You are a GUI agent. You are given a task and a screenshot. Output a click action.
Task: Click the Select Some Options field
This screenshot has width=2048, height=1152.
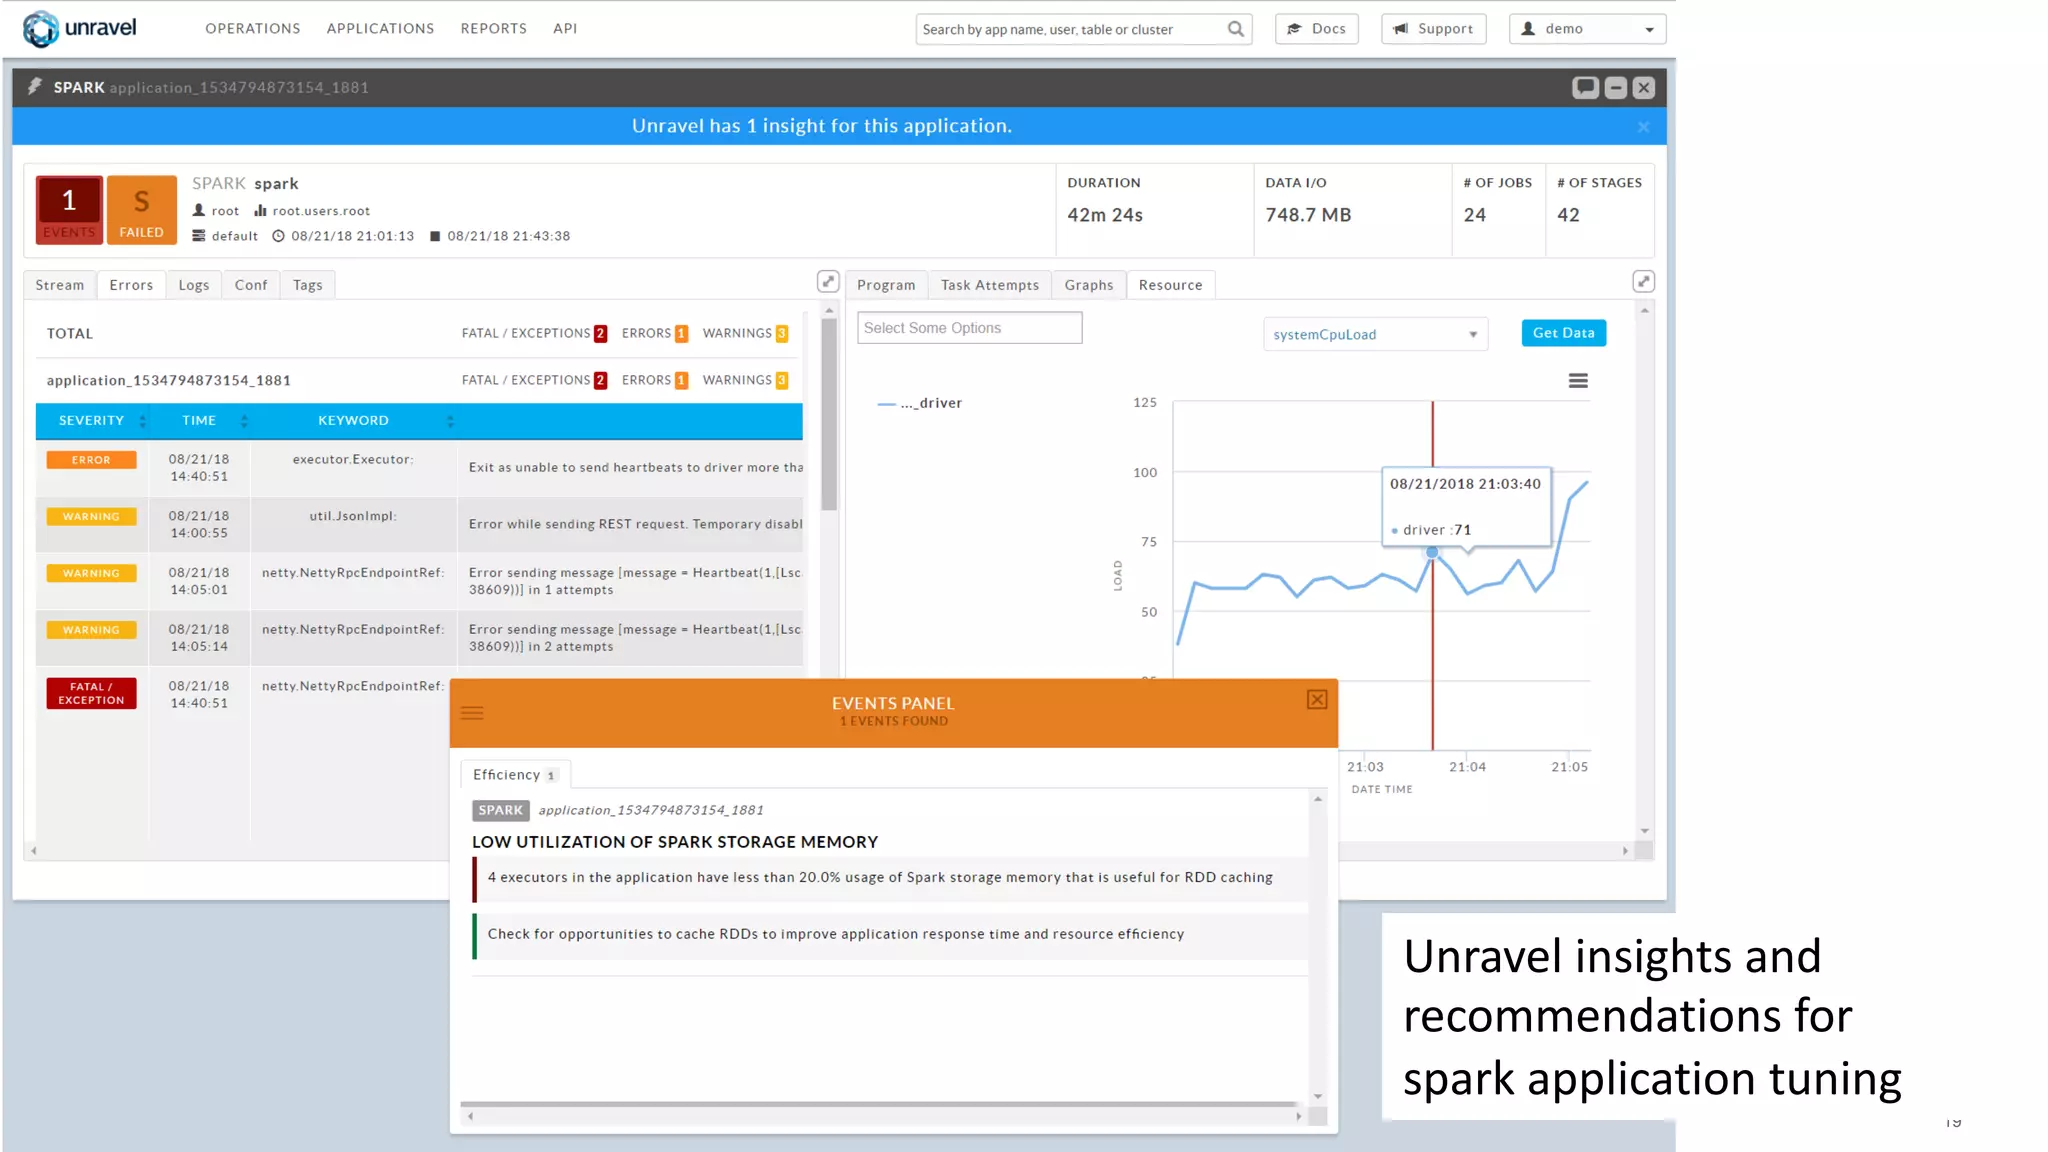tap(969, 328)
